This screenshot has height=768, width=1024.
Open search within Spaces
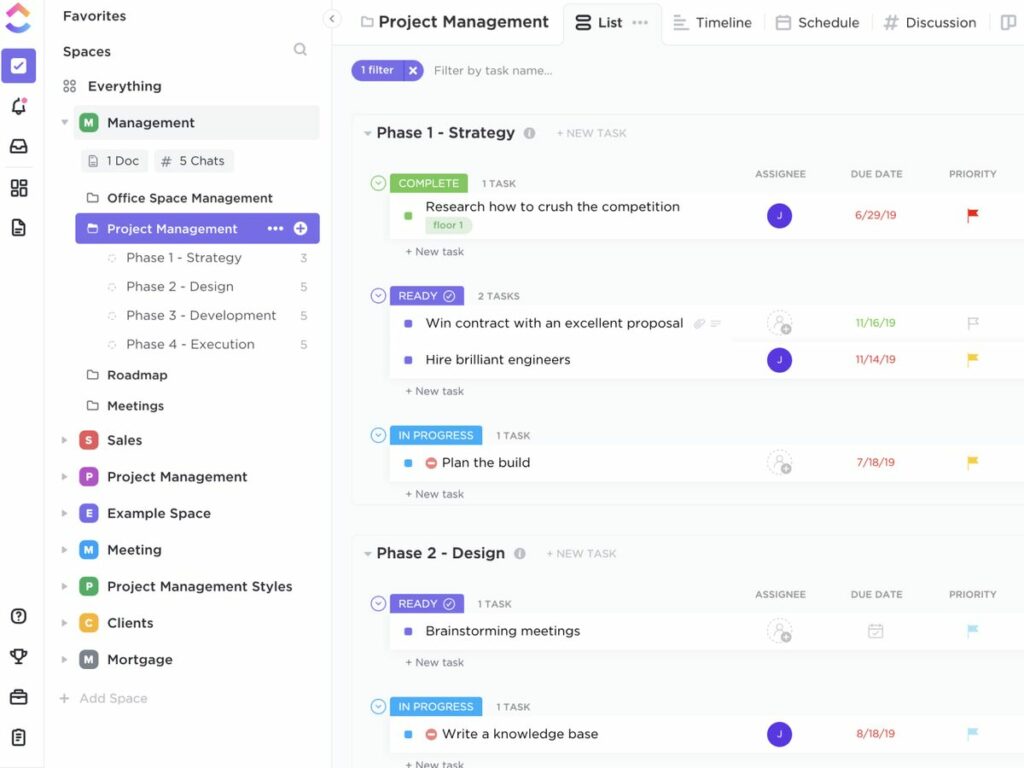click(300, 51)
